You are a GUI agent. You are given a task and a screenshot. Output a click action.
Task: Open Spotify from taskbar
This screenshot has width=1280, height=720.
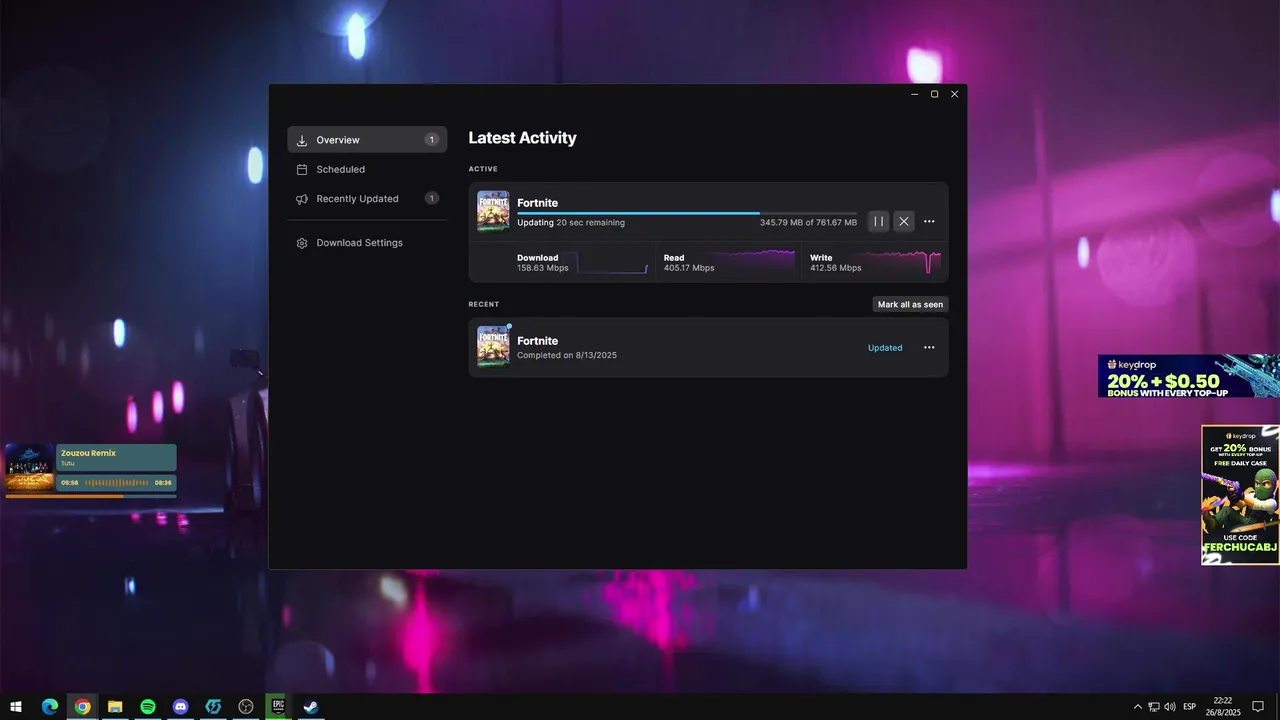pos(148,707)
